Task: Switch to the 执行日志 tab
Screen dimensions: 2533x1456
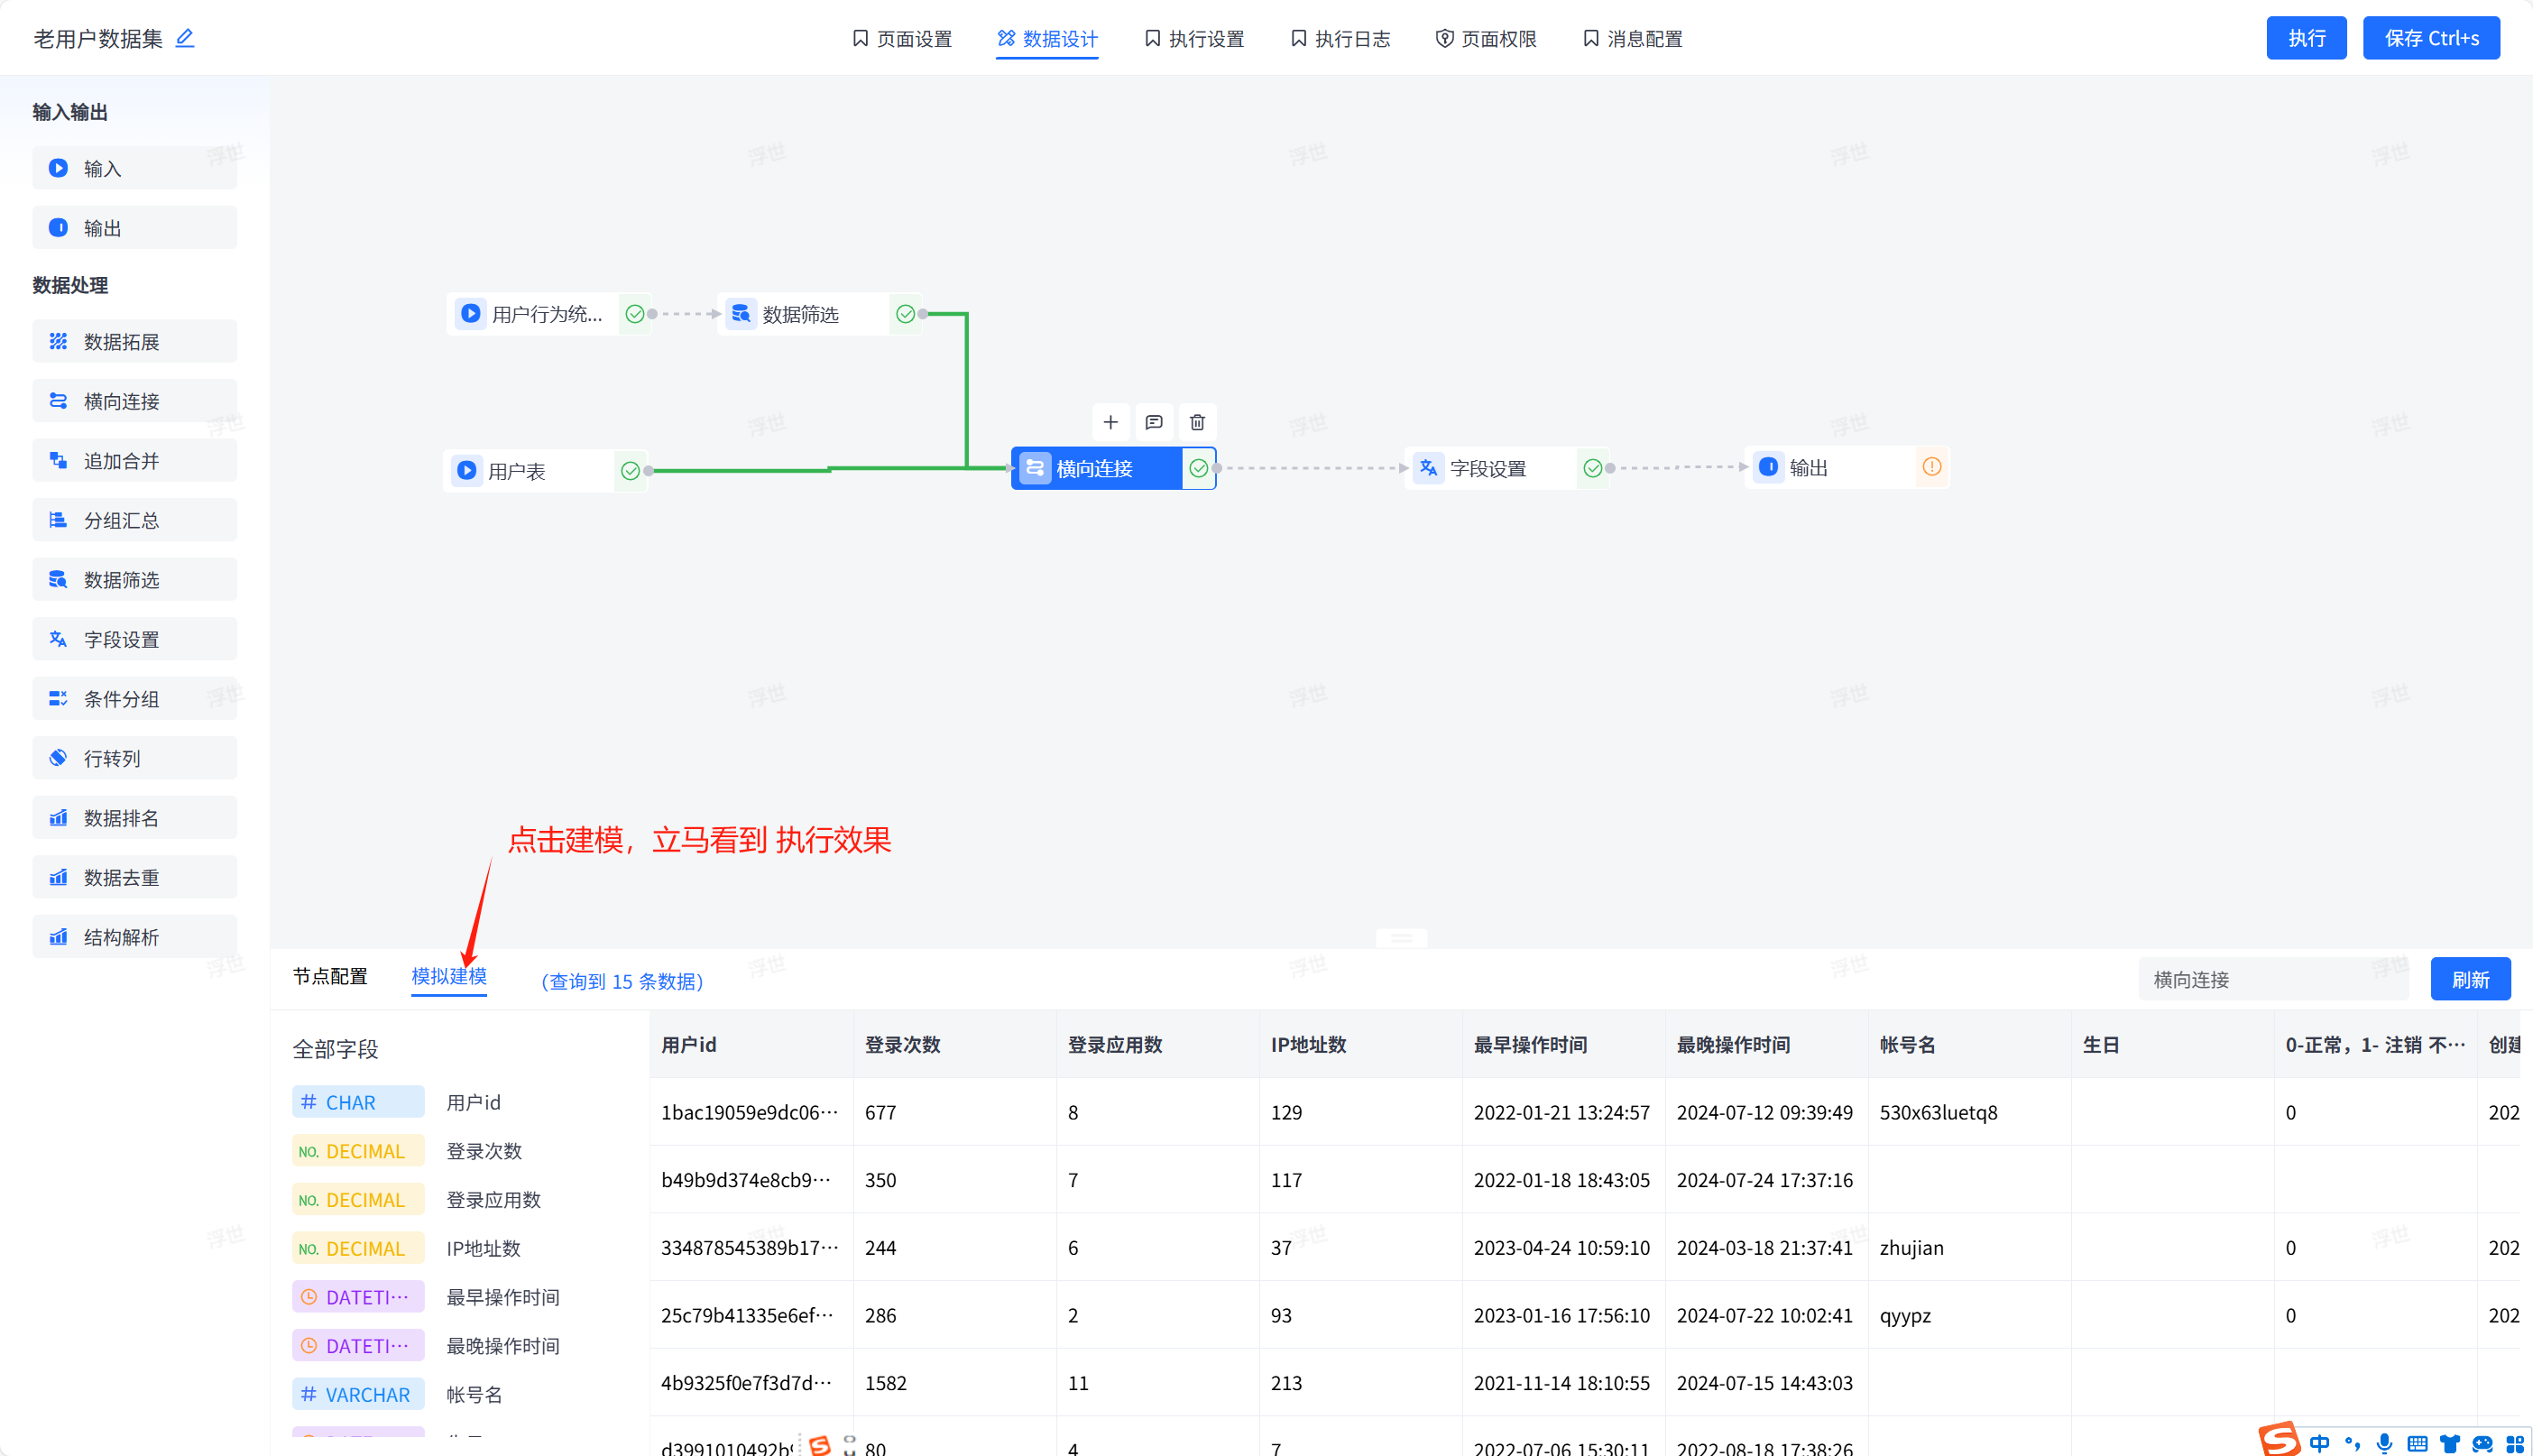Action: click(x=1340, y=39)
